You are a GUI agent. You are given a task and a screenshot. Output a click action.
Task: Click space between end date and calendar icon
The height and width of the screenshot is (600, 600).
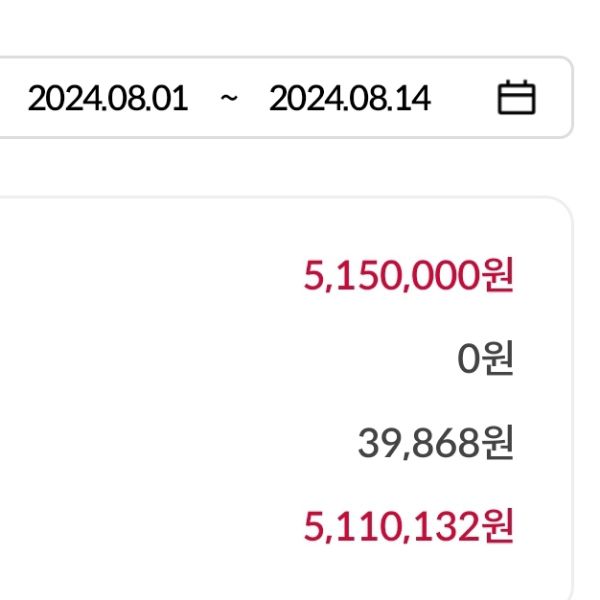[465, 99]
